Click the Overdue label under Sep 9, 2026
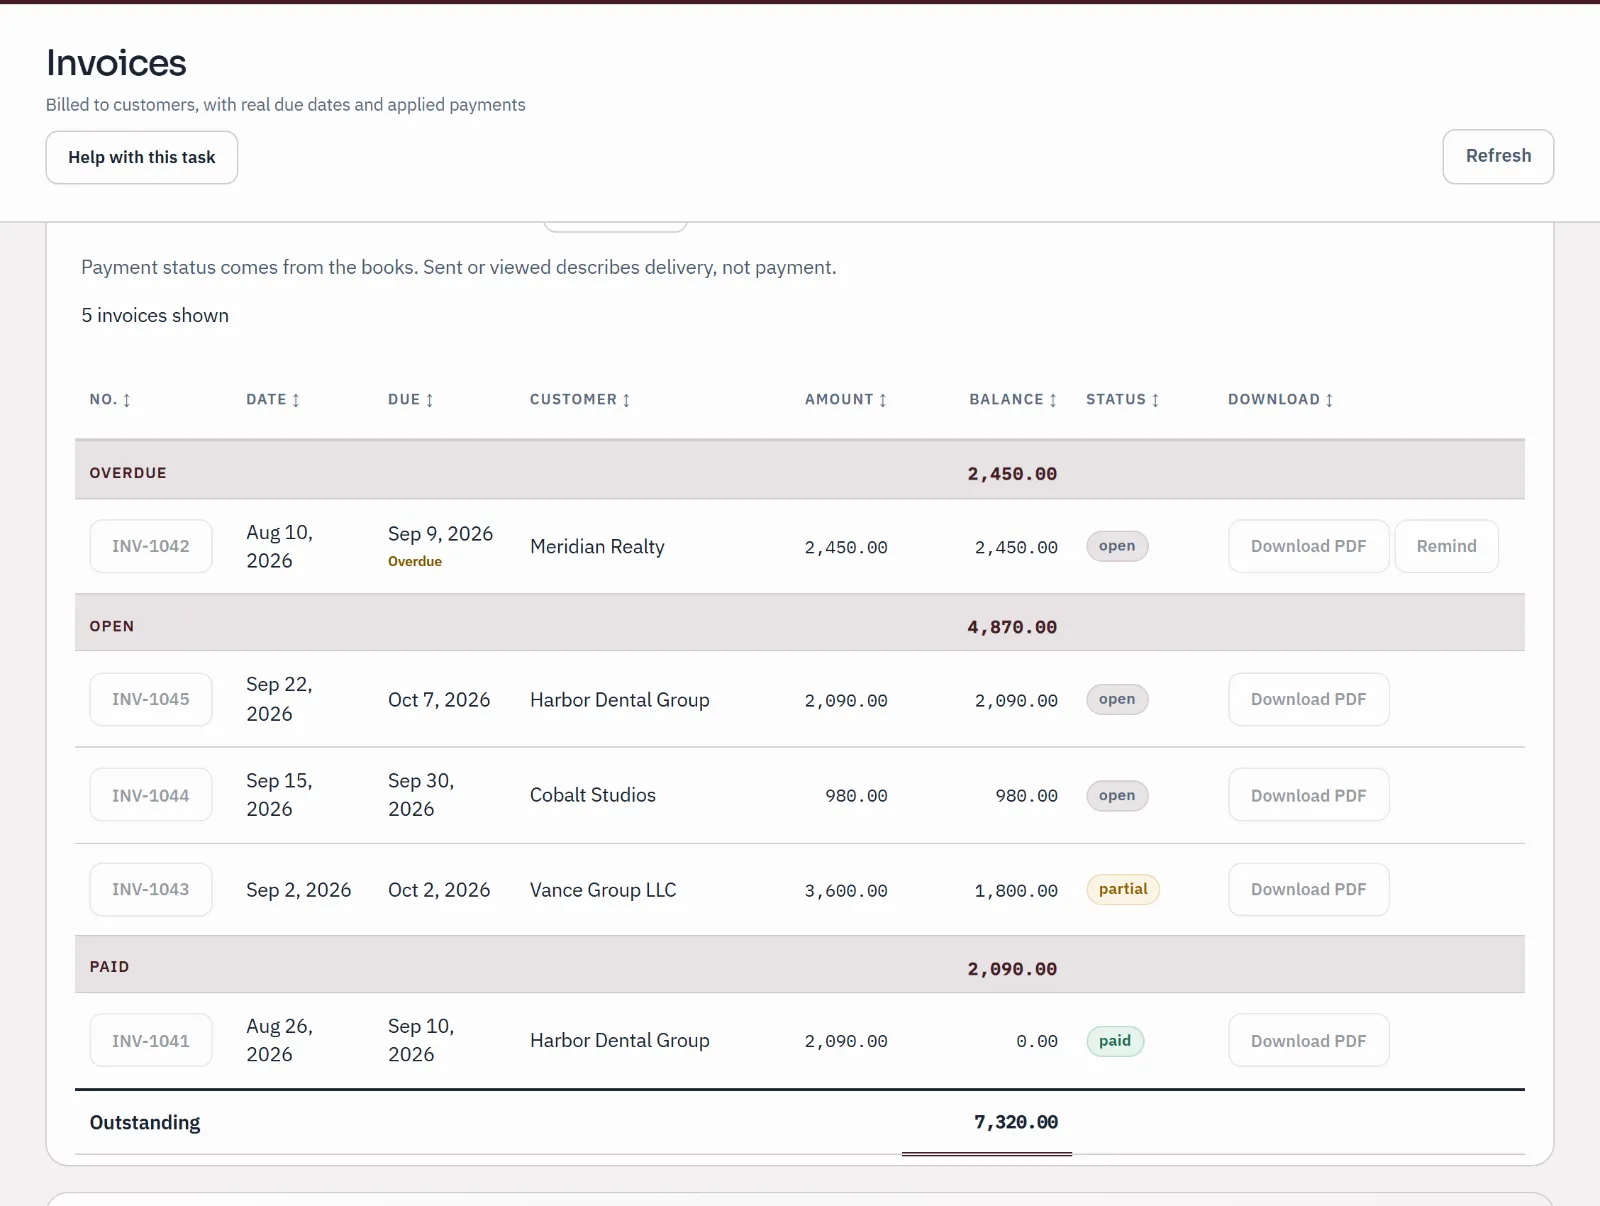The width and height of the screenshot is (1600, 1206). [415, 561]
